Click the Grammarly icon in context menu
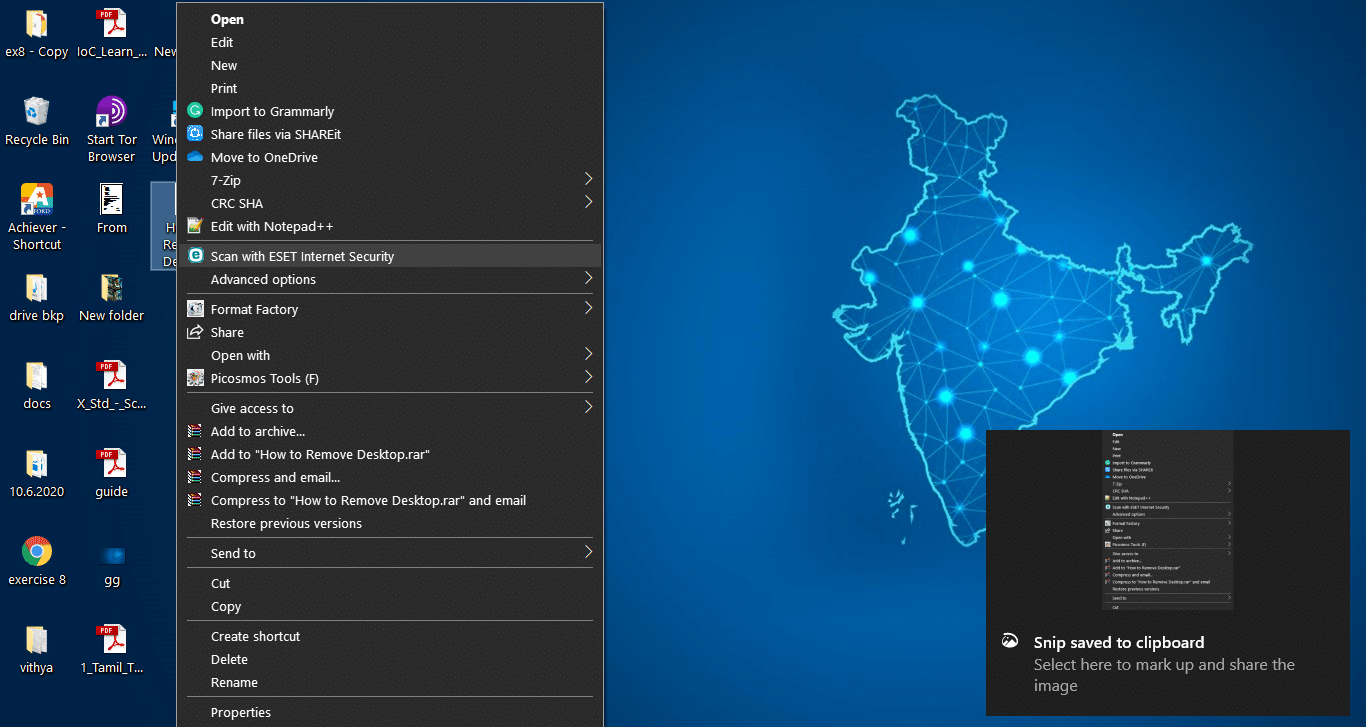Image resolution: width=1366 pixels, height=727 pixels. tap(195, 111)
